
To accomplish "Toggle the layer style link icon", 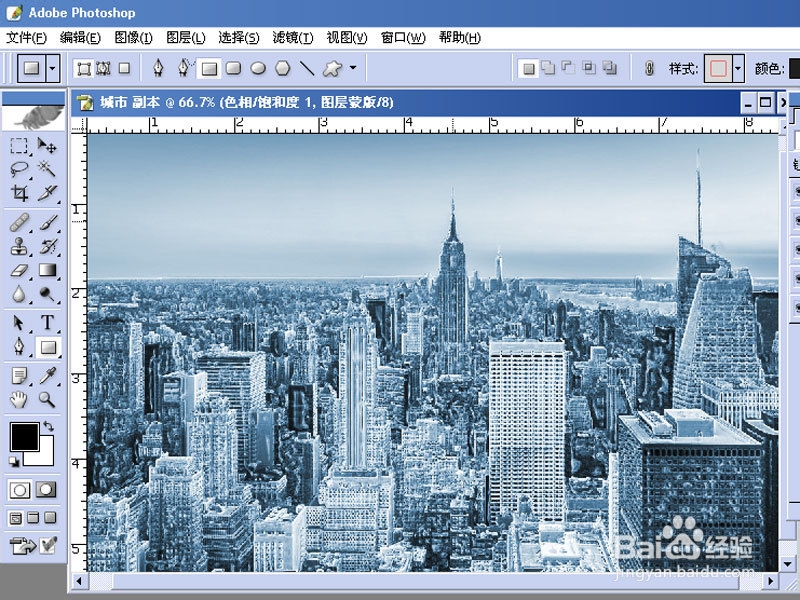I will tap(649, 68).
